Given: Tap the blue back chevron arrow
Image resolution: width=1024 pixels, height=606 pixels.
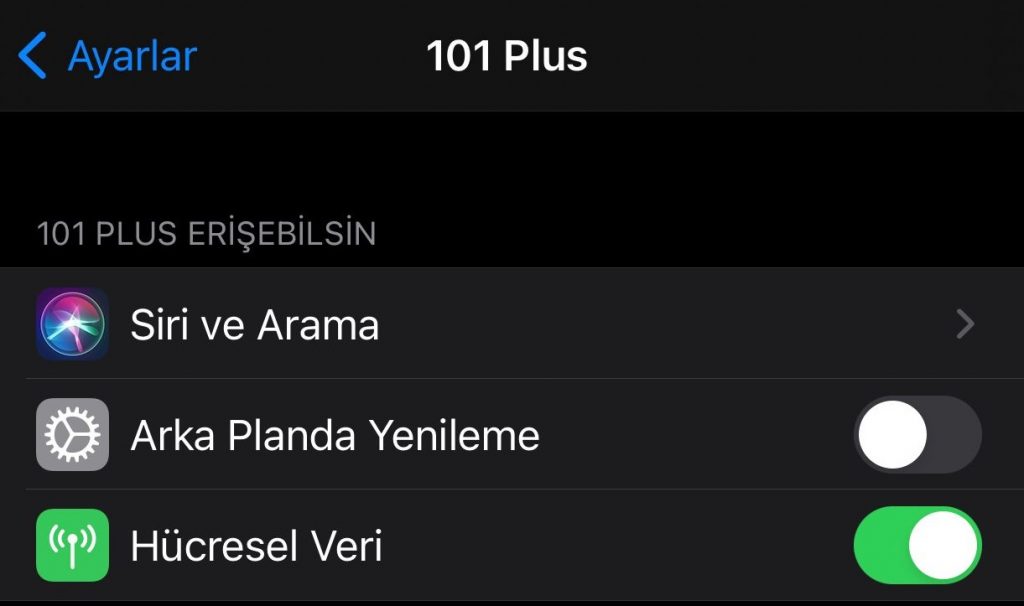Looking at the screenshot, I should click(32, 56).
